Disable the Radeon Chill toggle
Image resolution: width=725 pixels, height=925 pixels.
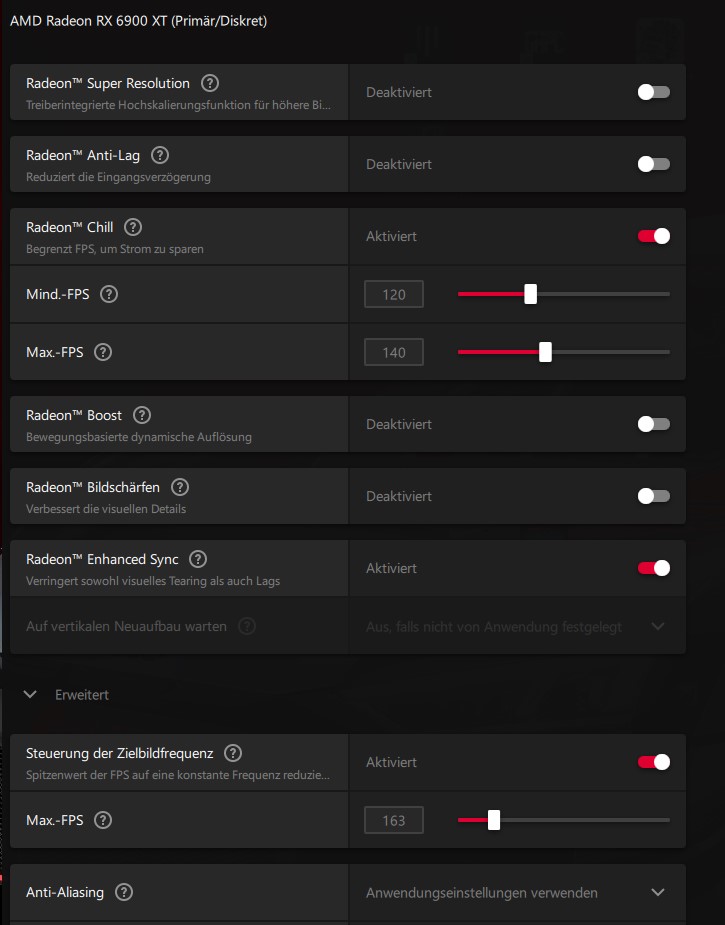coord(654,236)
